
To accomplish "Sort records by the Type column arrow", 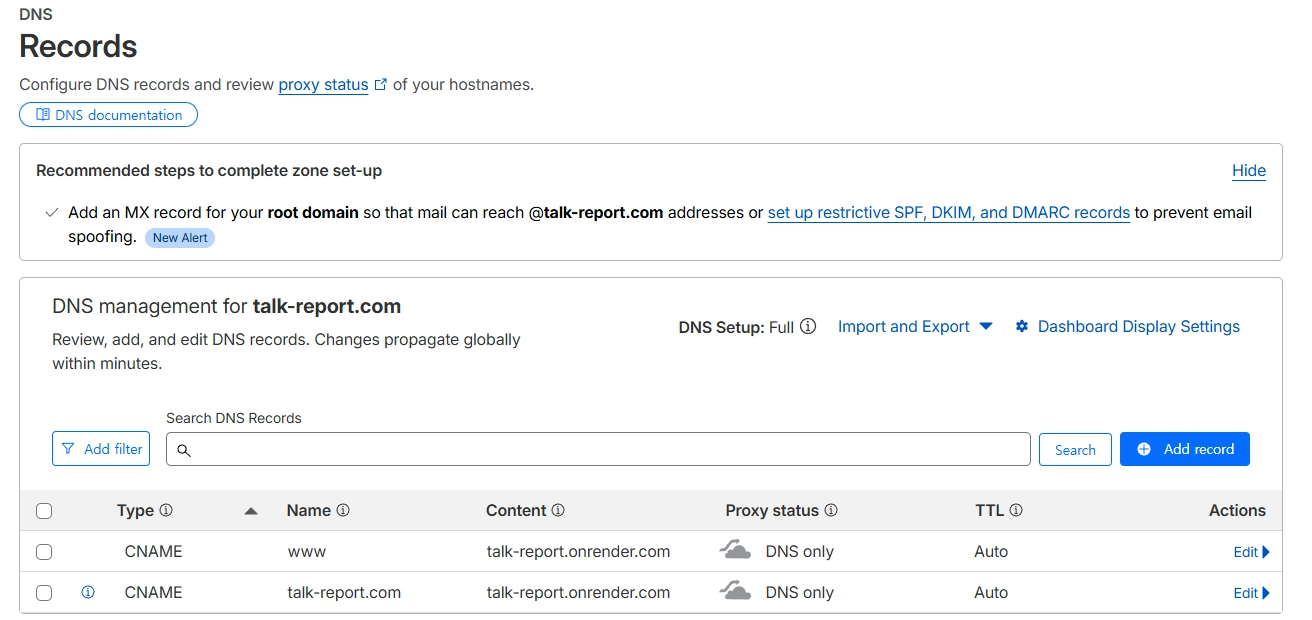I will 251,511.
